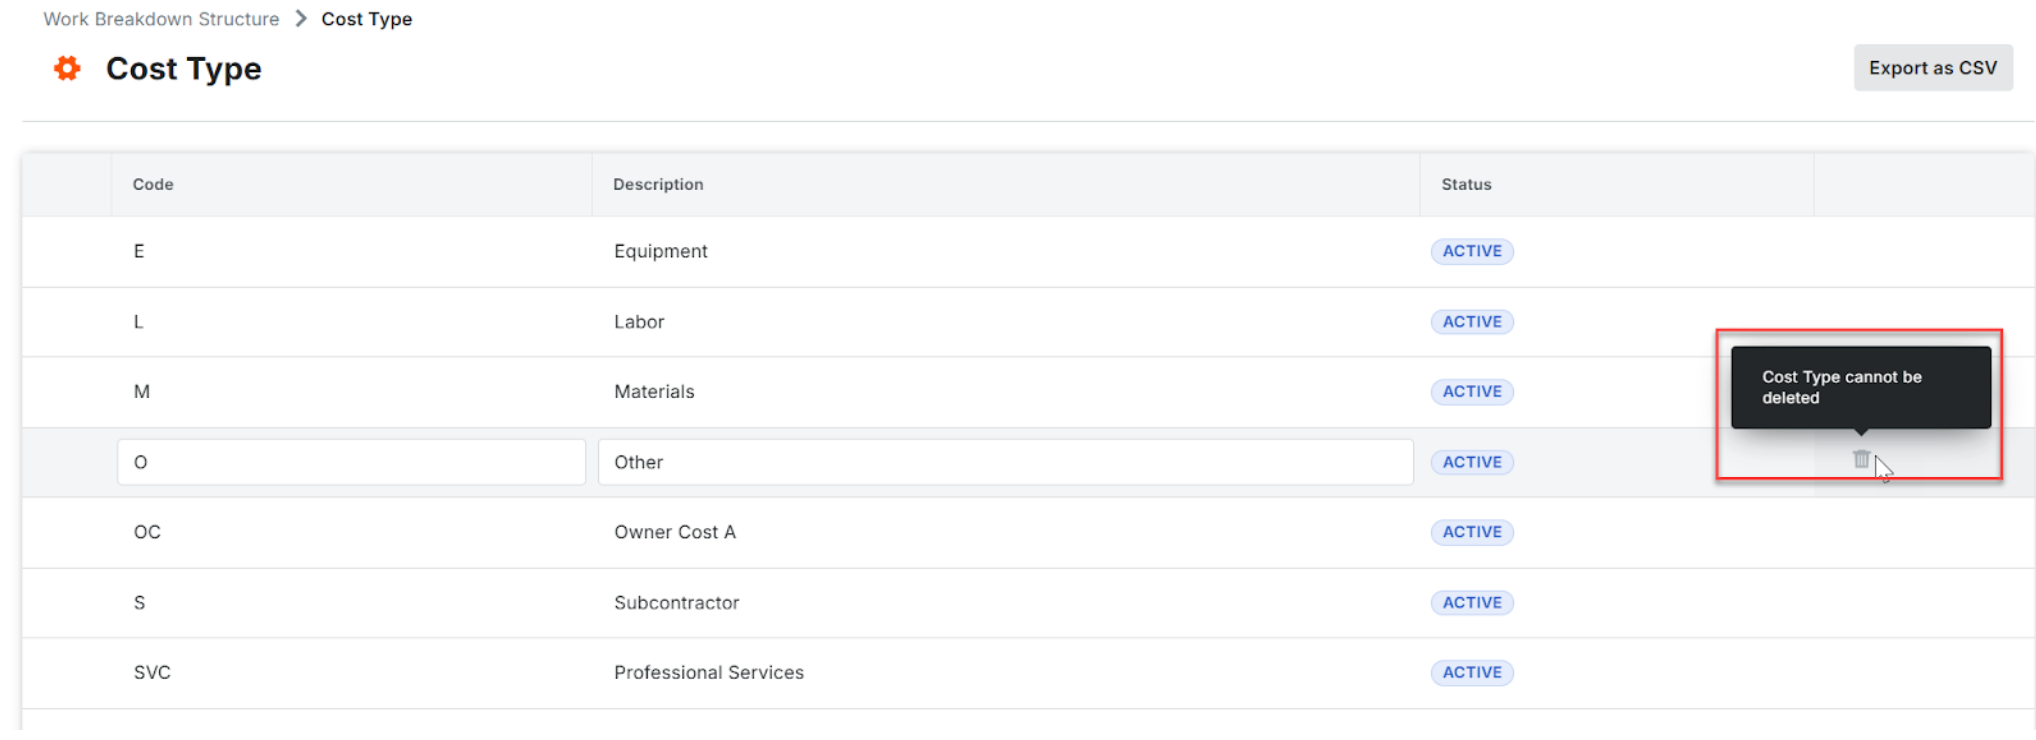Click the Description column header
Image resolution: width=2036 pixels, height=740 pixels.
[658, 184]
